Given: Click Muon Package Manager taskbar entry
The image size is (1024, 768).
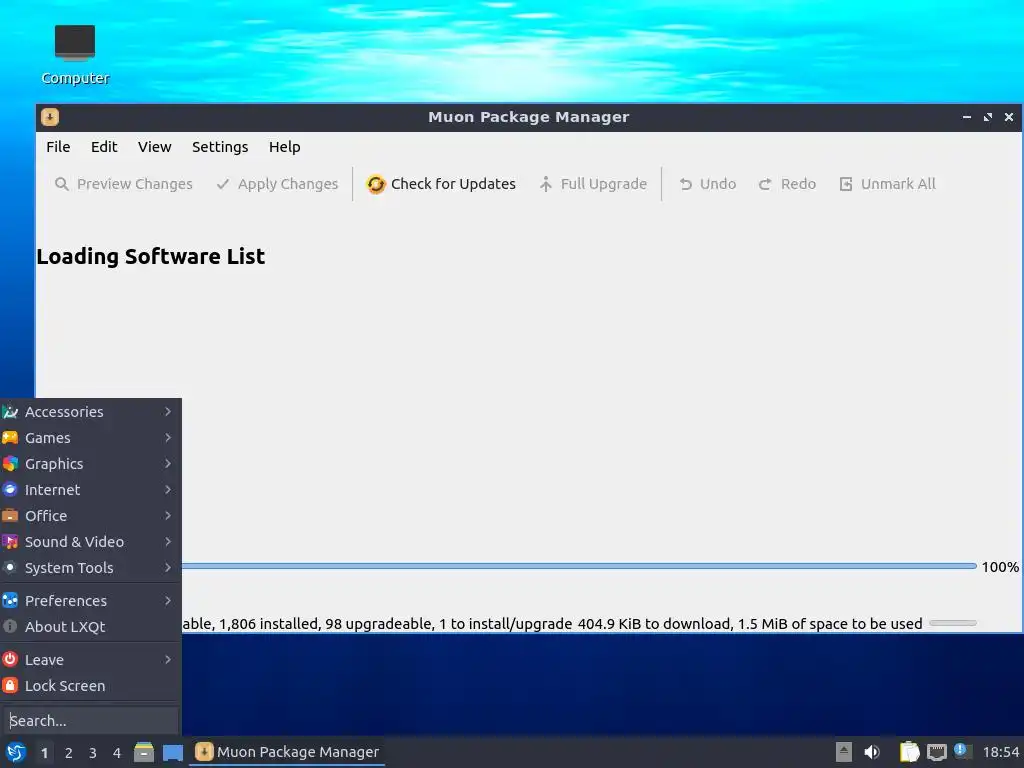Looking at the screenshot, I should pos(287,752).
